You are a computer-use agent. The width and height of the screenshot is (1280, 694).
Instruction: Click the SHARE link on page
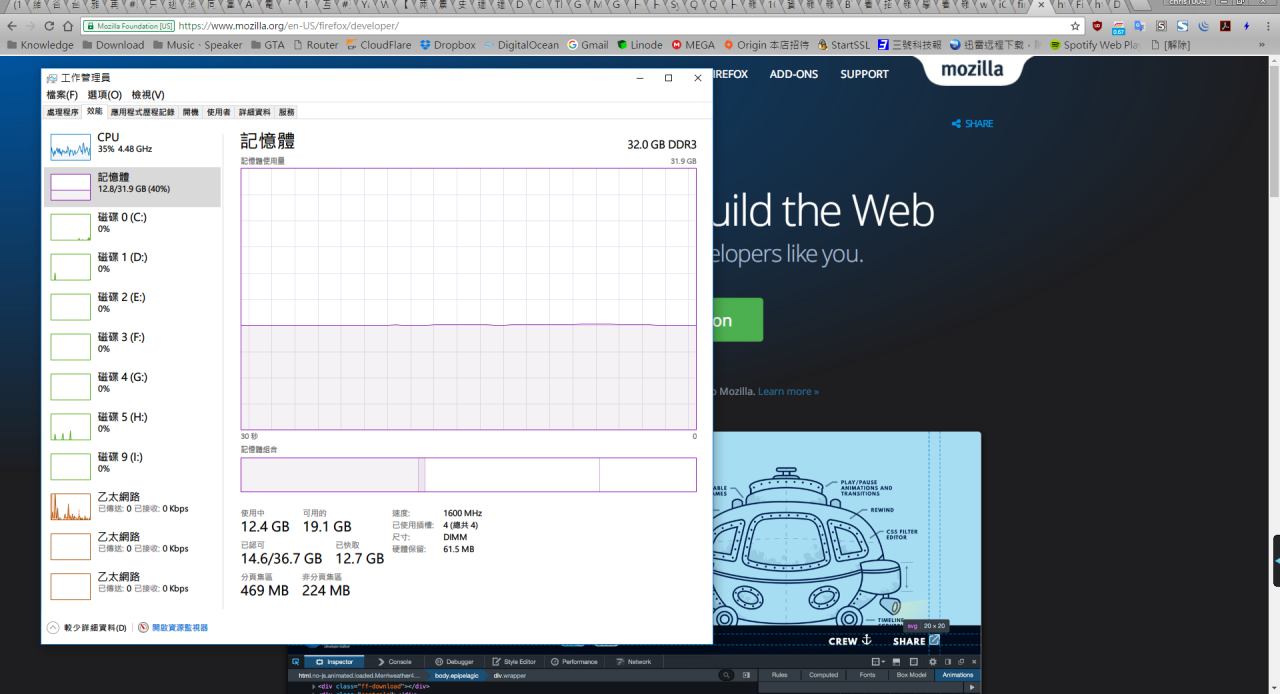[x=973, y=124]
